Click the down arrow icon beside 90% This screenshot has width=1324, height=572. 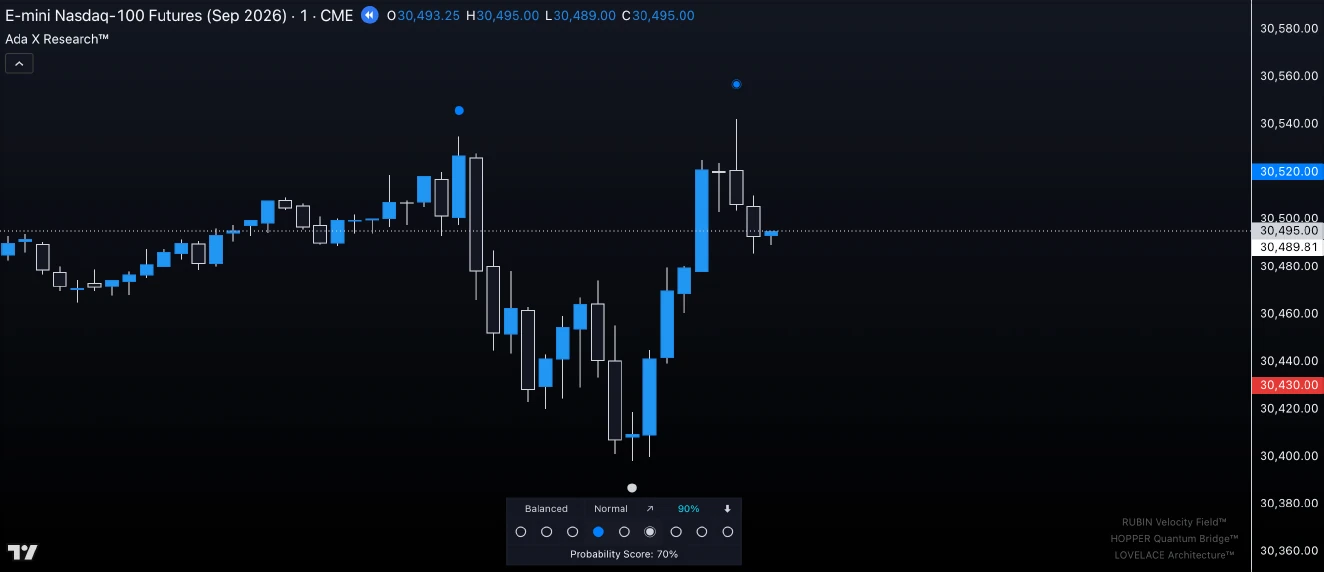click(x=727, y=509)
